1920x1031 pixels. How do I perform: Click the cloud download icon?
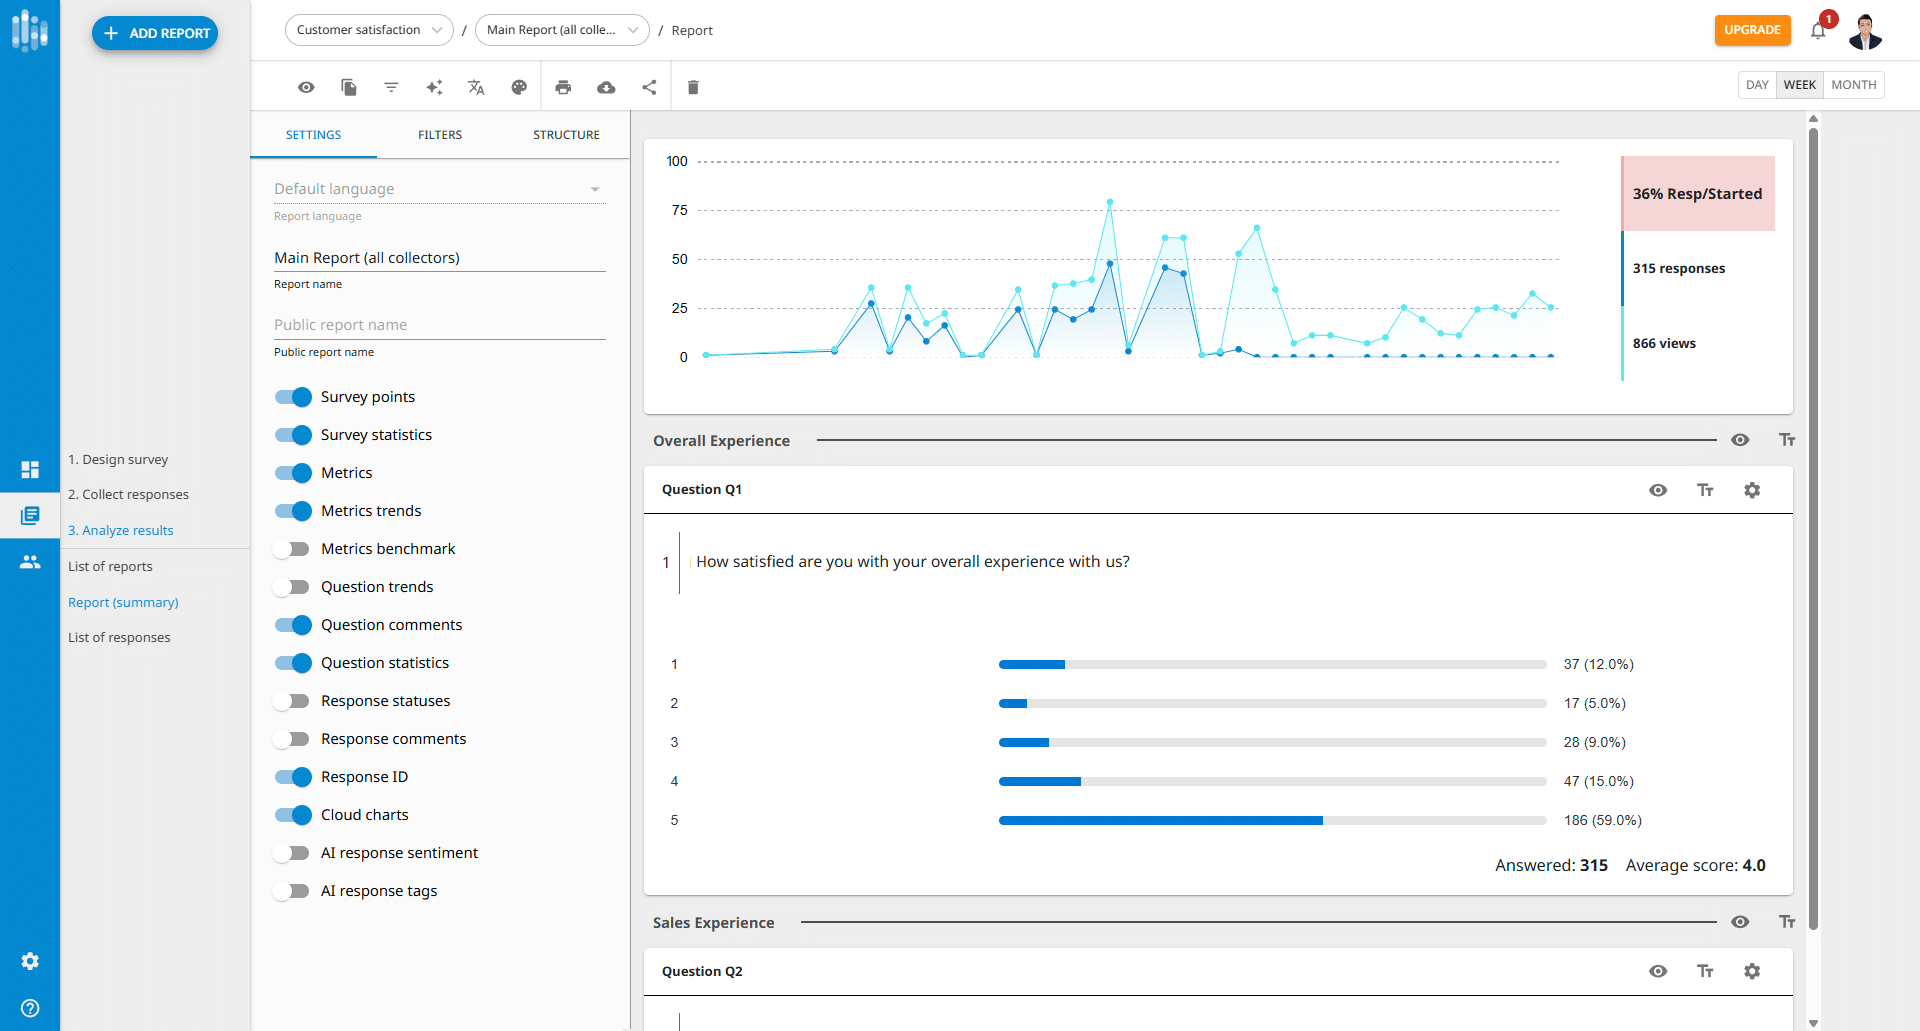coord(606,88)
